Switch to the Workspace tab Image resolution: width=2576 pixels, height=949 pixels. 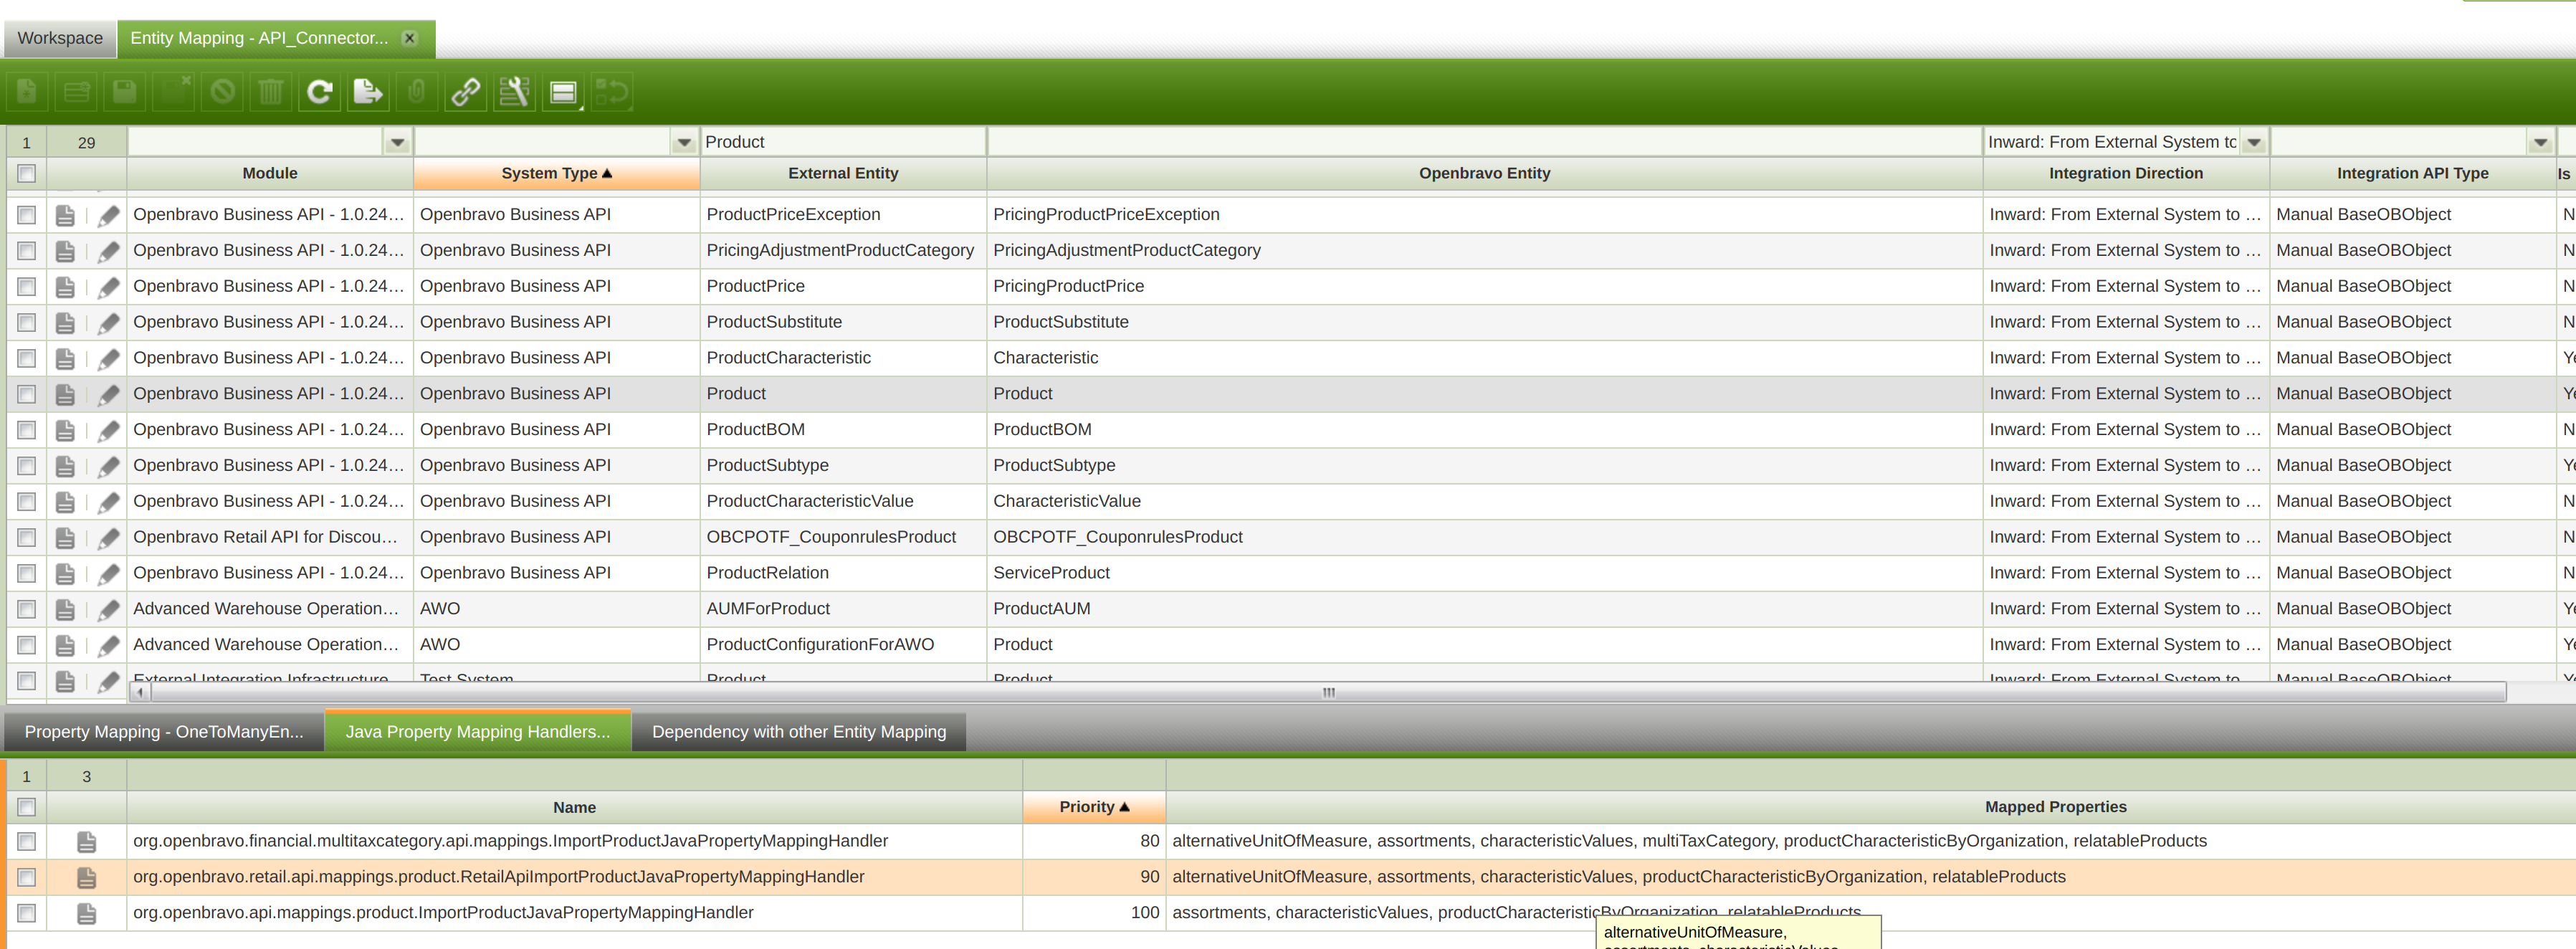click(x=60, y=38)
